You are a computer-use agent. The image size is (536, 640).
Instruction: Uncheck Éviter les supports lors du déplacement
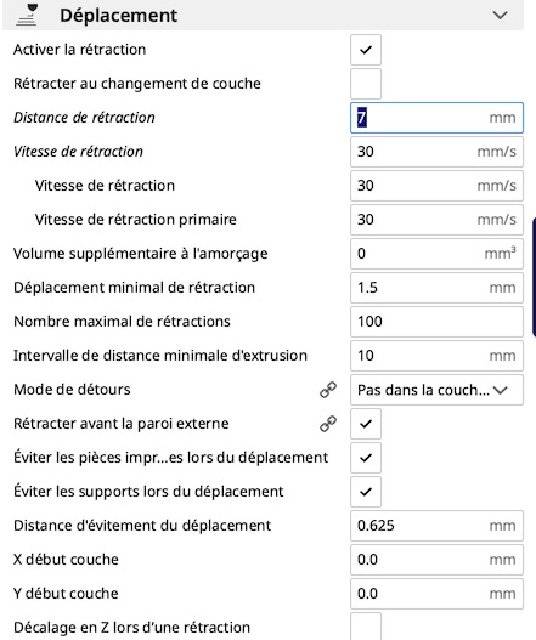pyautogui.click(x=366, y=491)
